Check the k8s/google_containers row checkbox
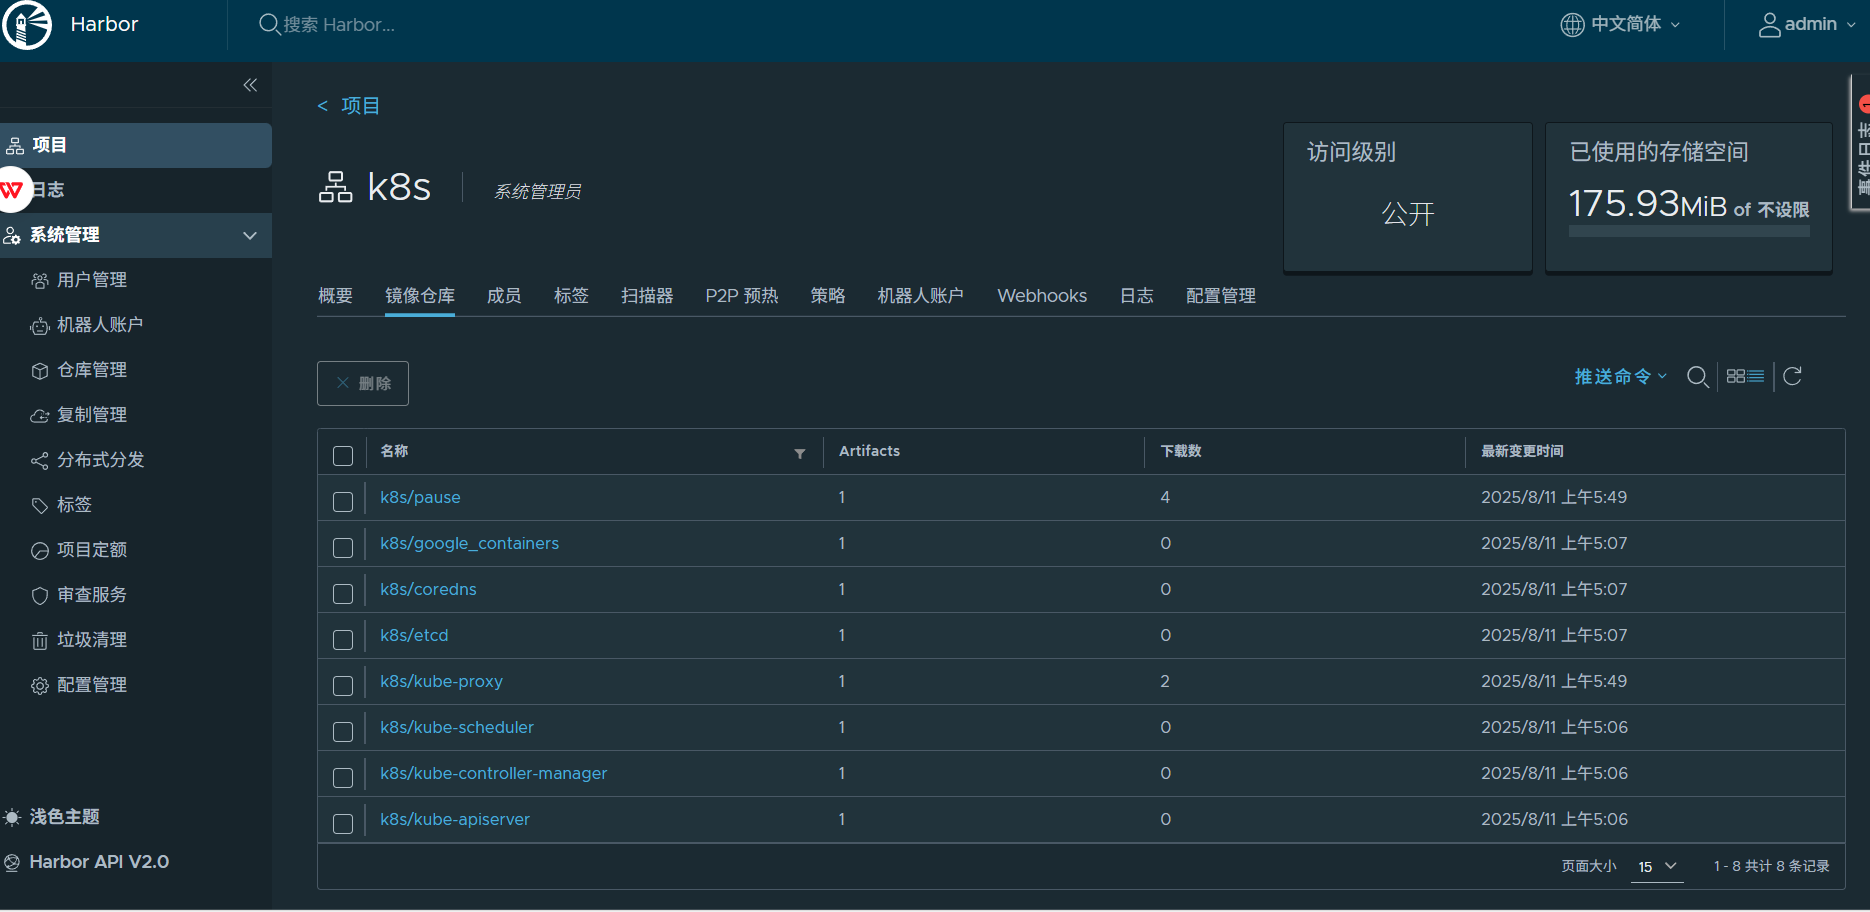The height and width of the screenshot is (912, 1870). click(x=343, y=548)
